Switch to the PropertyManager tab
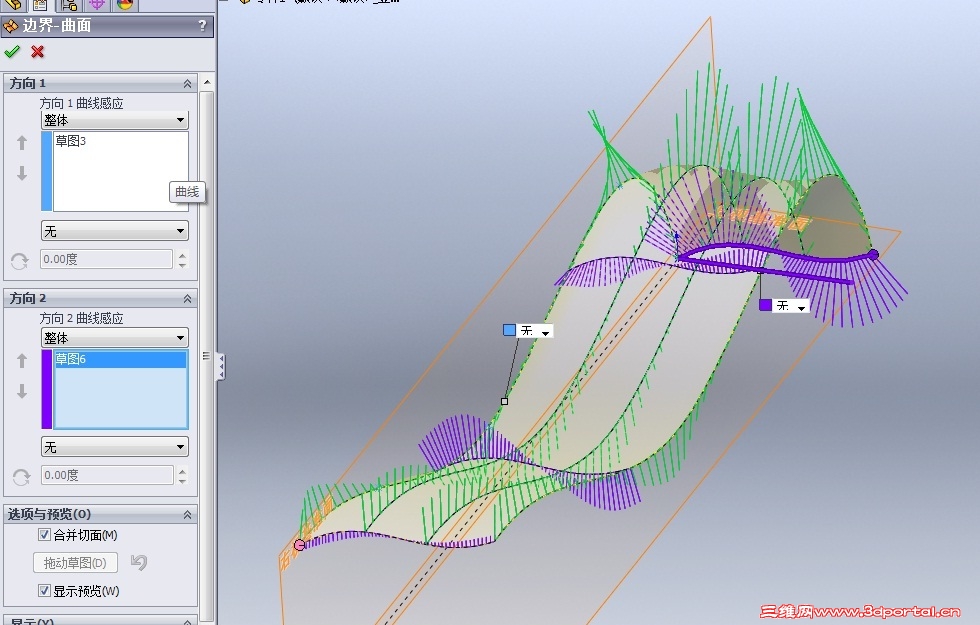The height and width of the screenshot is (625, 980). [x=40, y=5]
